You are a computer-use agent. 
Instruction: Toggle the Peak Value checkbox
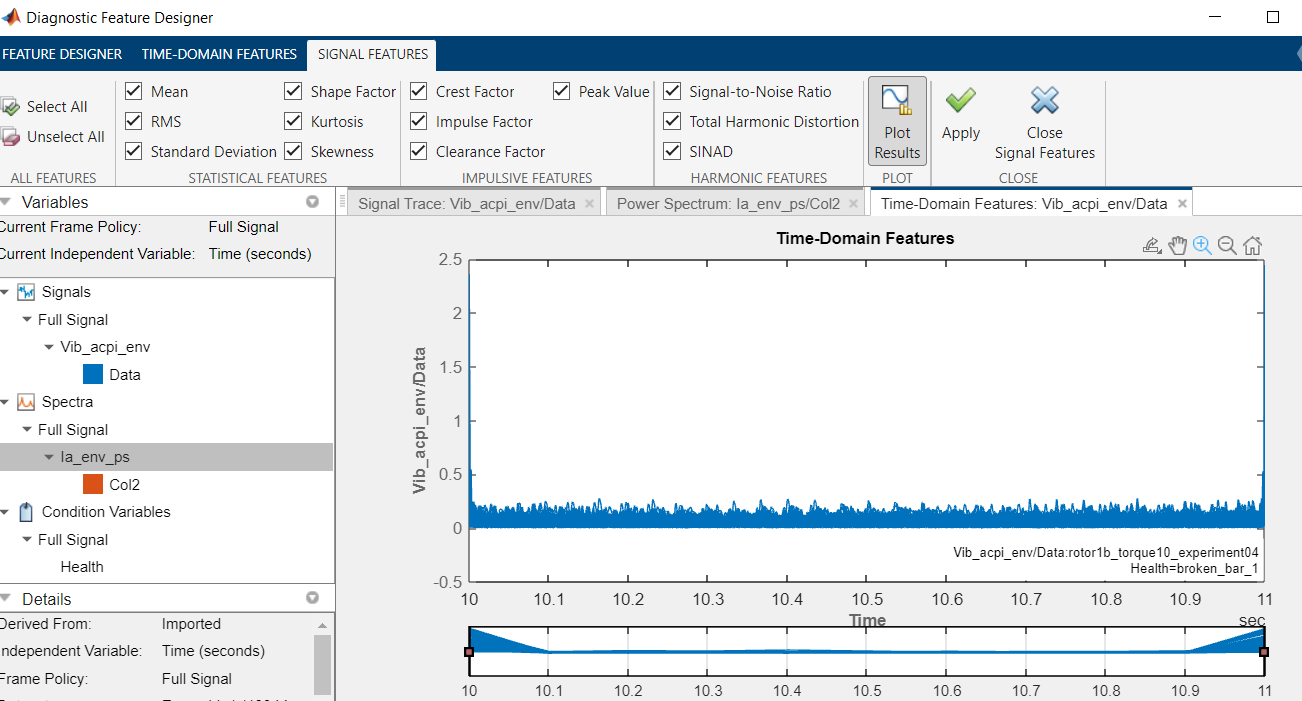(561, 91)
